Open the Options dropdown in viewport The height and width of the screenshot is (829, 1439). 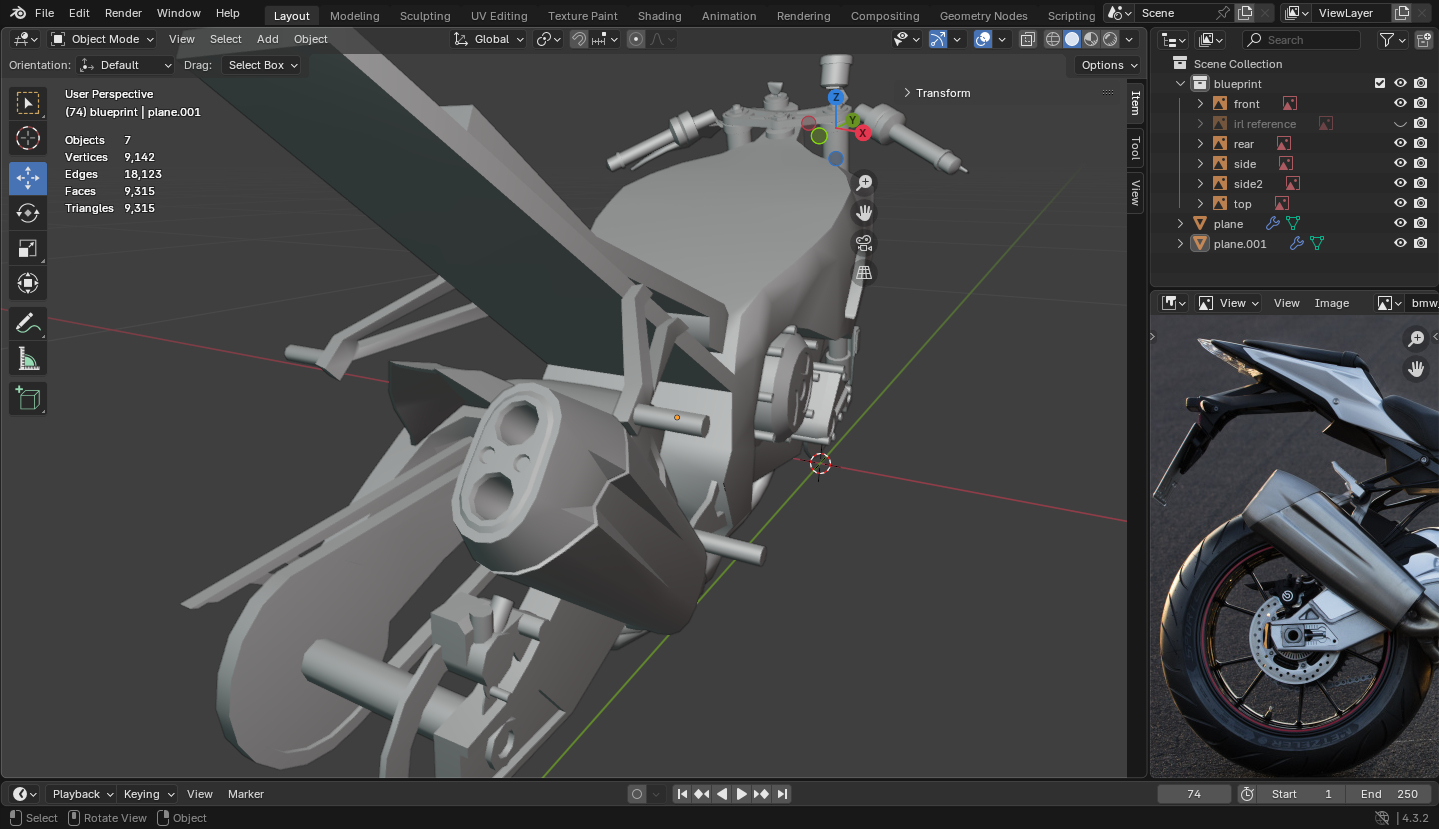pyautogui.click(x=1109, y=65)
